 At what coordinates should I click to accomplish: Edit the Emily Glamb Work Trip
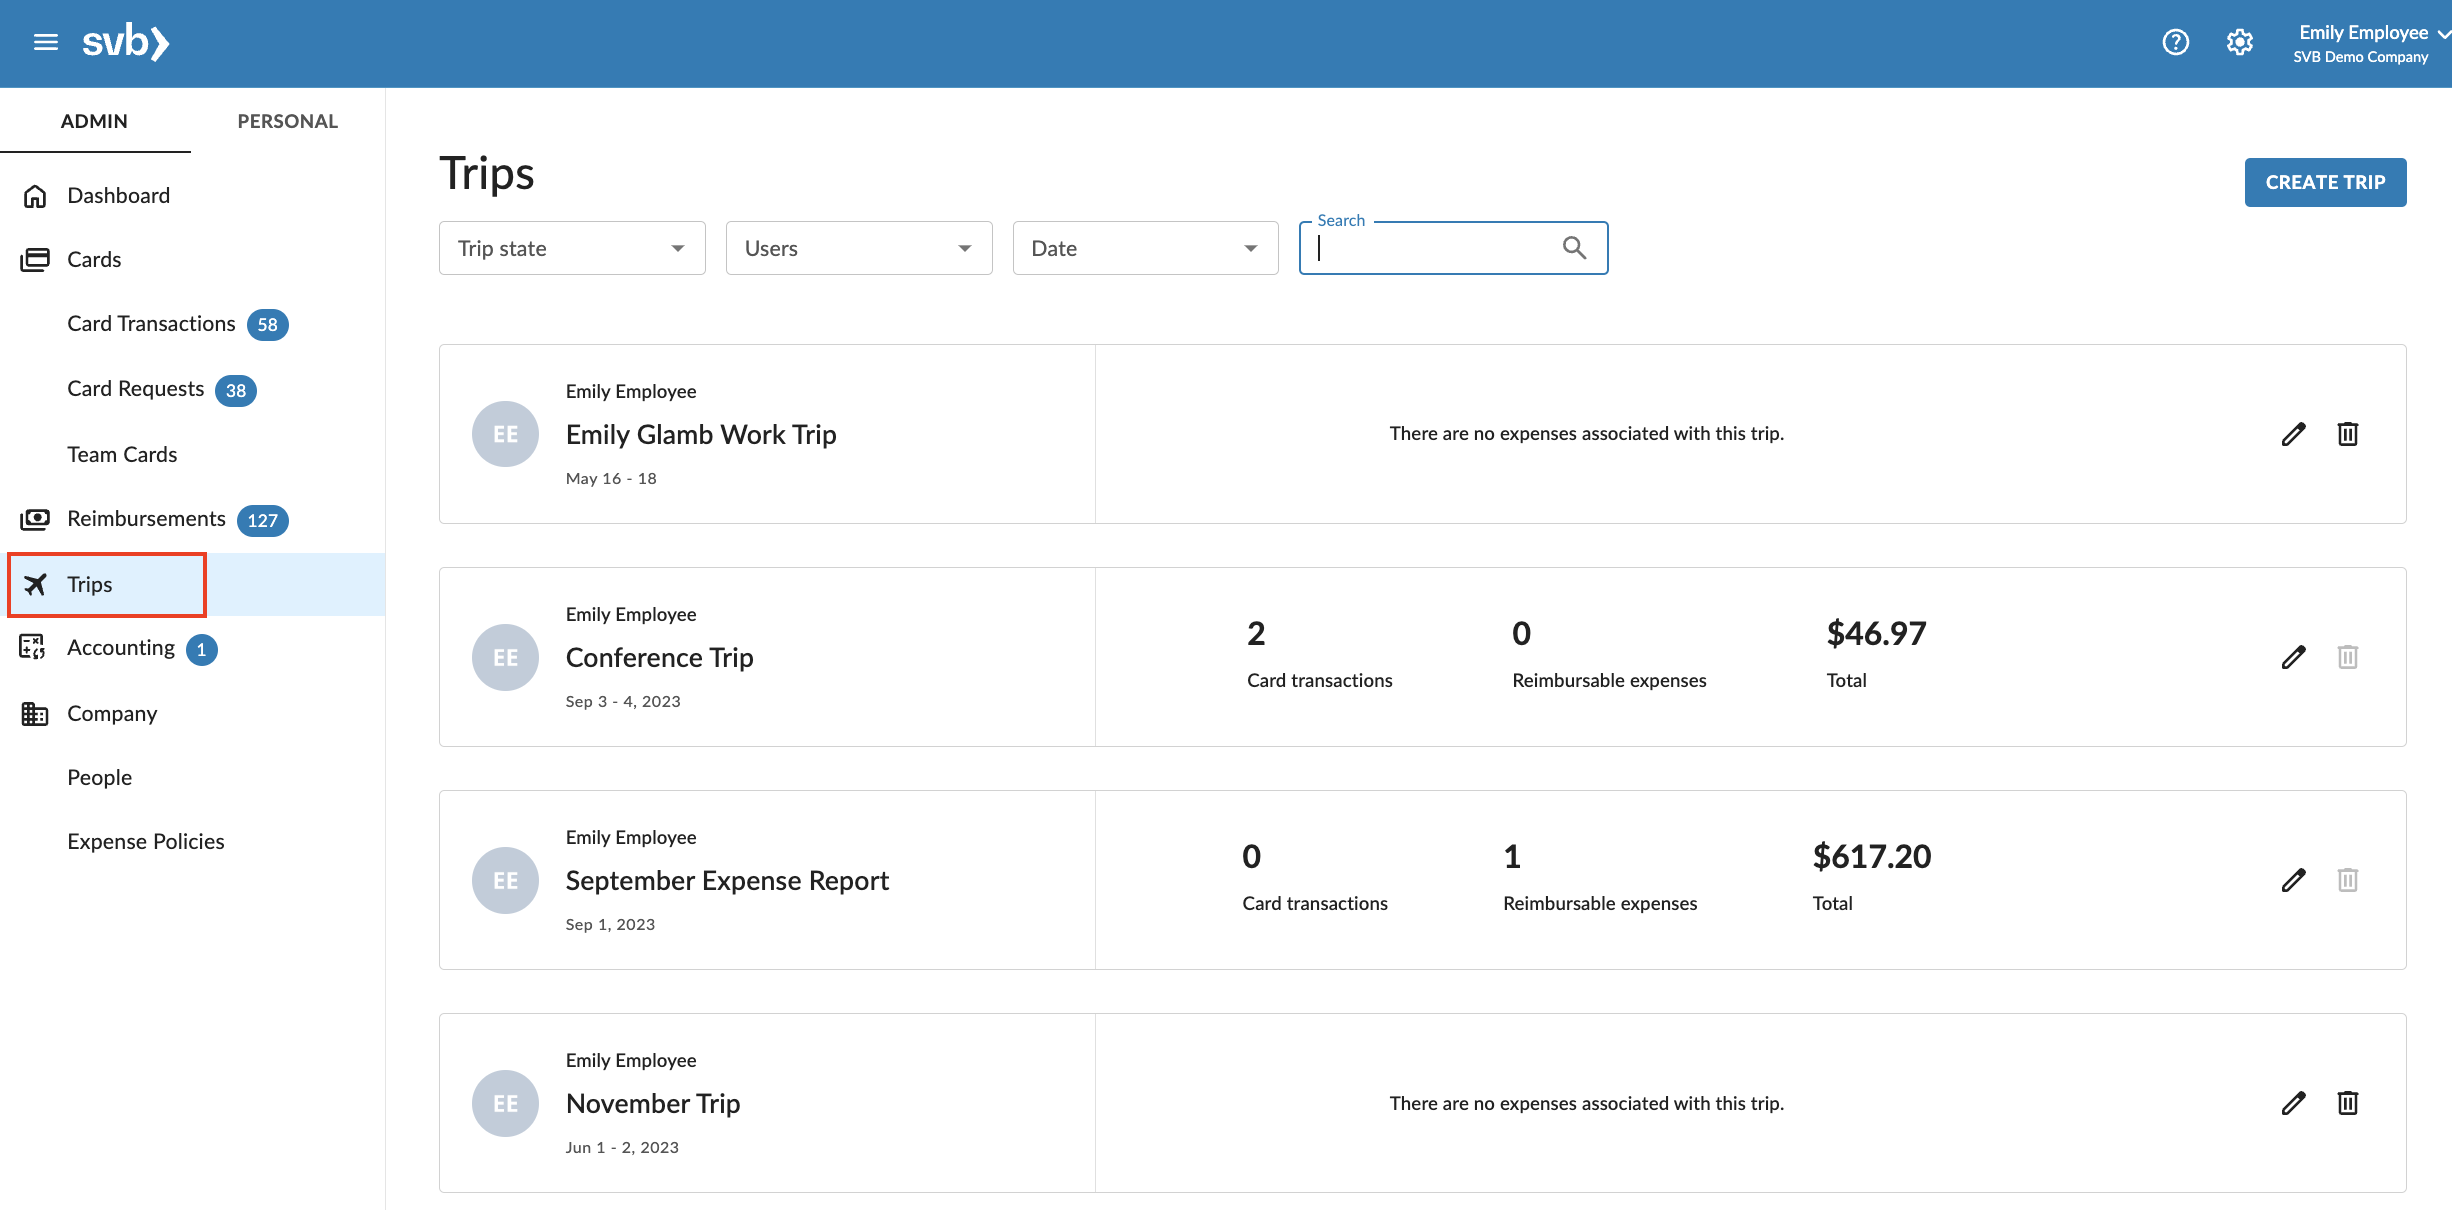(2293, 434)
